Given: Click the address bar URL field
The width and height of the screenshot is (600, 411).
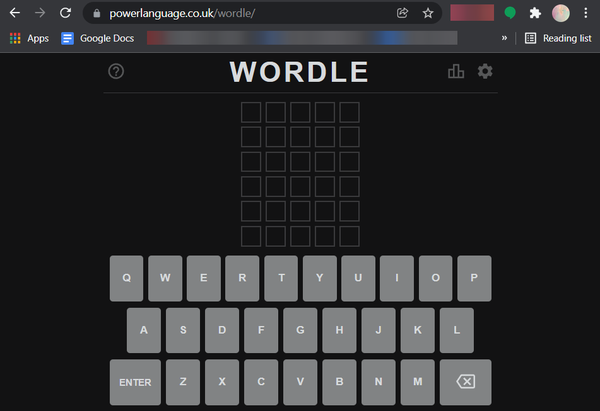Looking at the screenshot, I should click(x=245, y=13).
